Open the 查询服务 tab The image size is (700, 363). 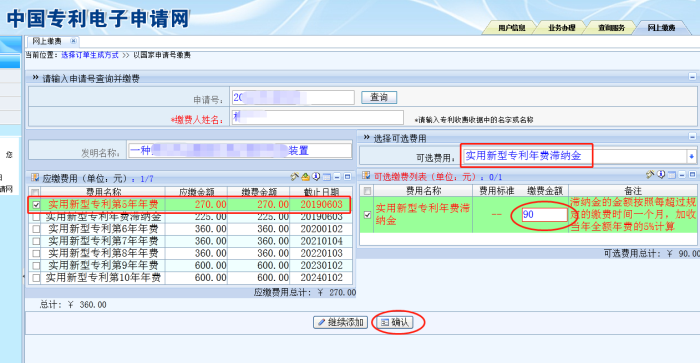(611, 28)
